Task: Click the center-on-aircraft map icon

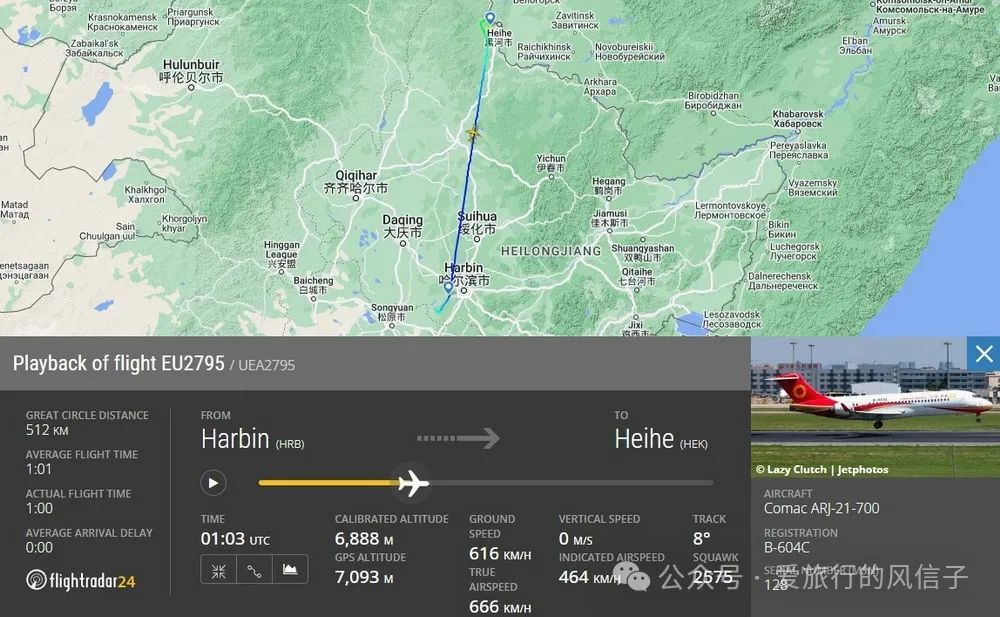Action: 218,570
